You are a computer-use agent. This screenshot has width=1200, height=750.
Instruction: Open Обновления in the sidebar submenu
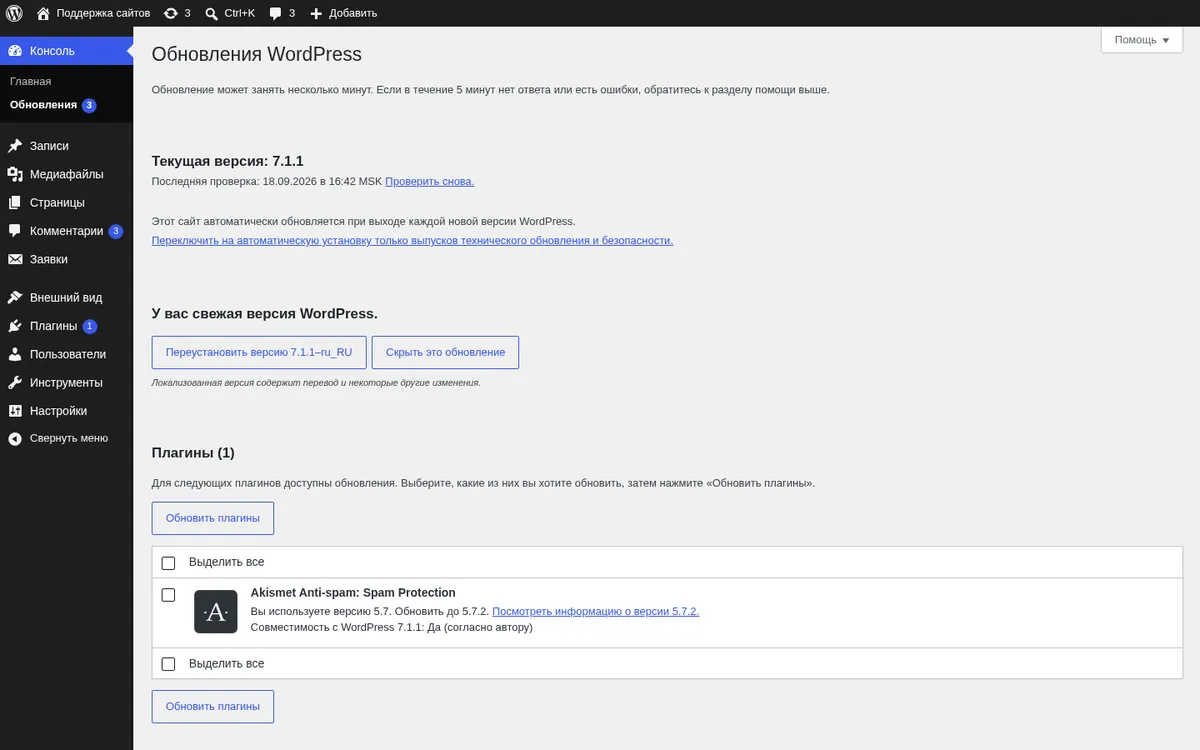coord(43,105)
